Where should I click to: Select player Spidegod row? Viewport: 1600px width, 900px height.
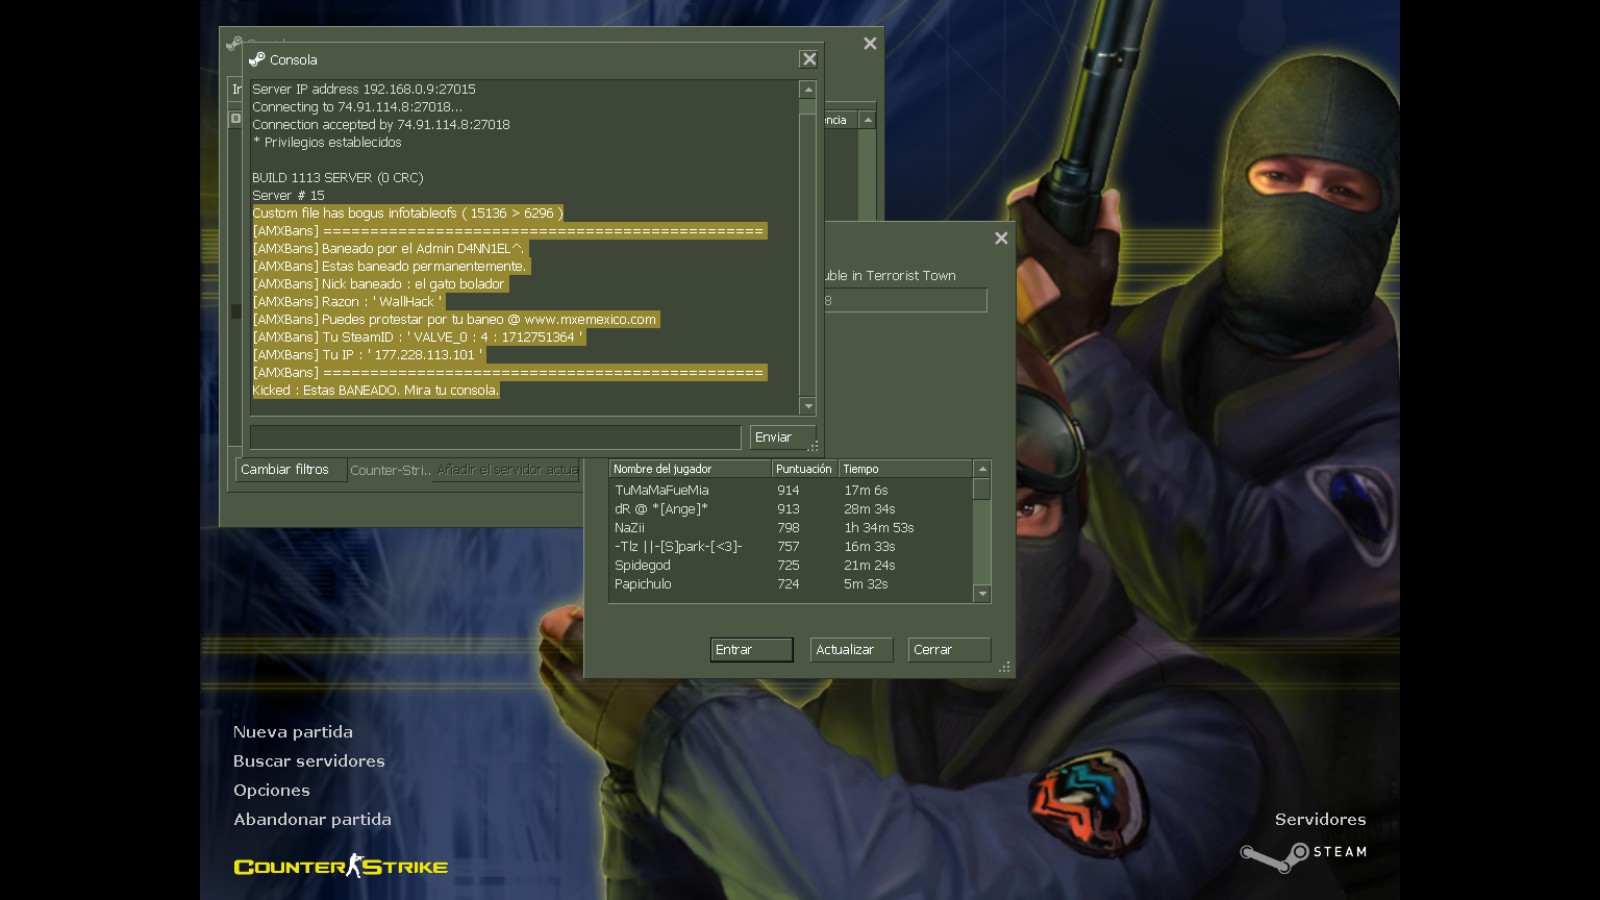pyautogui.click(x=791, y=565)
